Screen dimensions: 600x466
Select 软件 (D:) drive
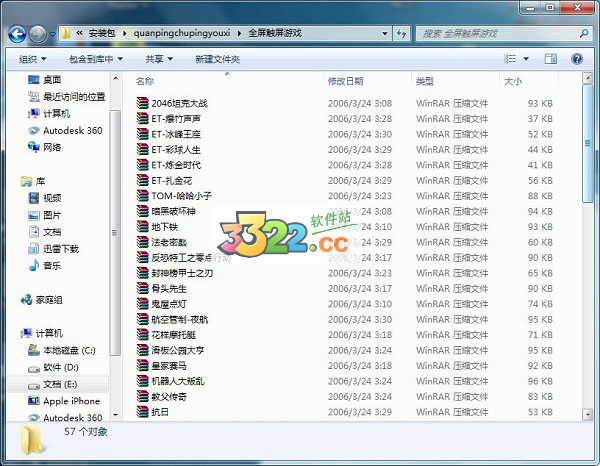pos(53,367)
